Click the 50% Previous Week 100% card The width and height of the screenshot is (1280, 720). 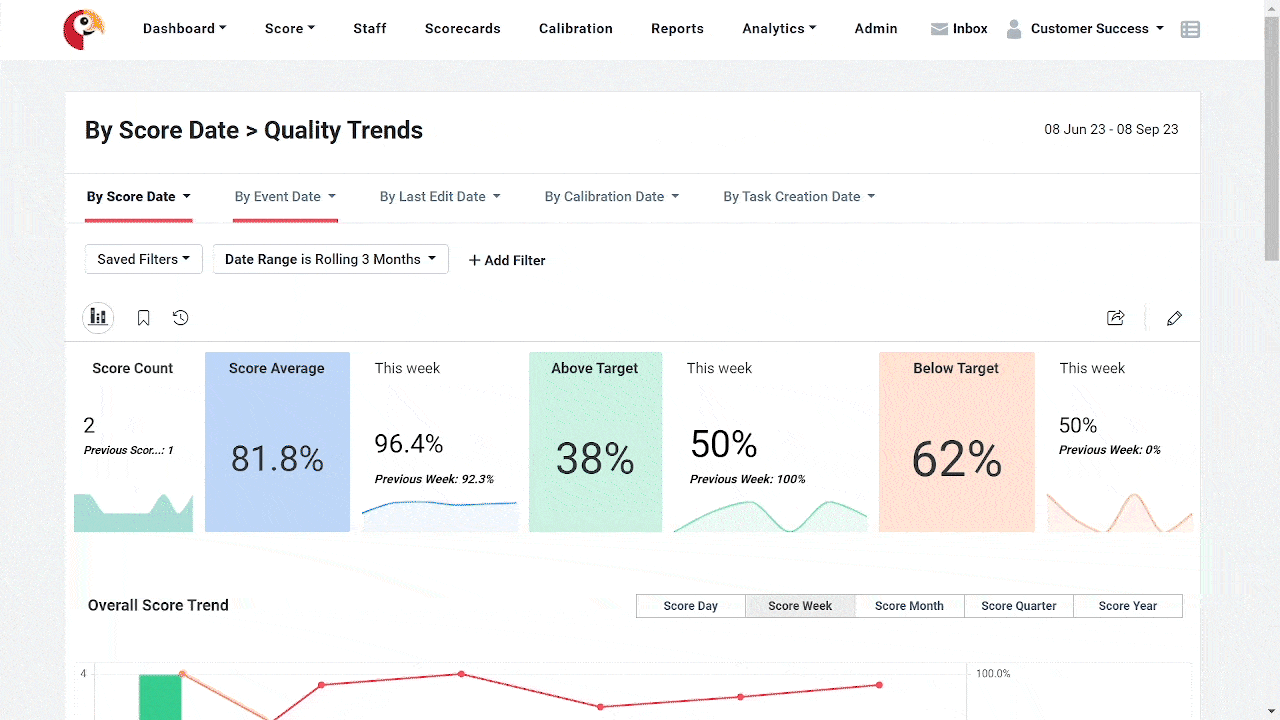(x=770, y=442)
